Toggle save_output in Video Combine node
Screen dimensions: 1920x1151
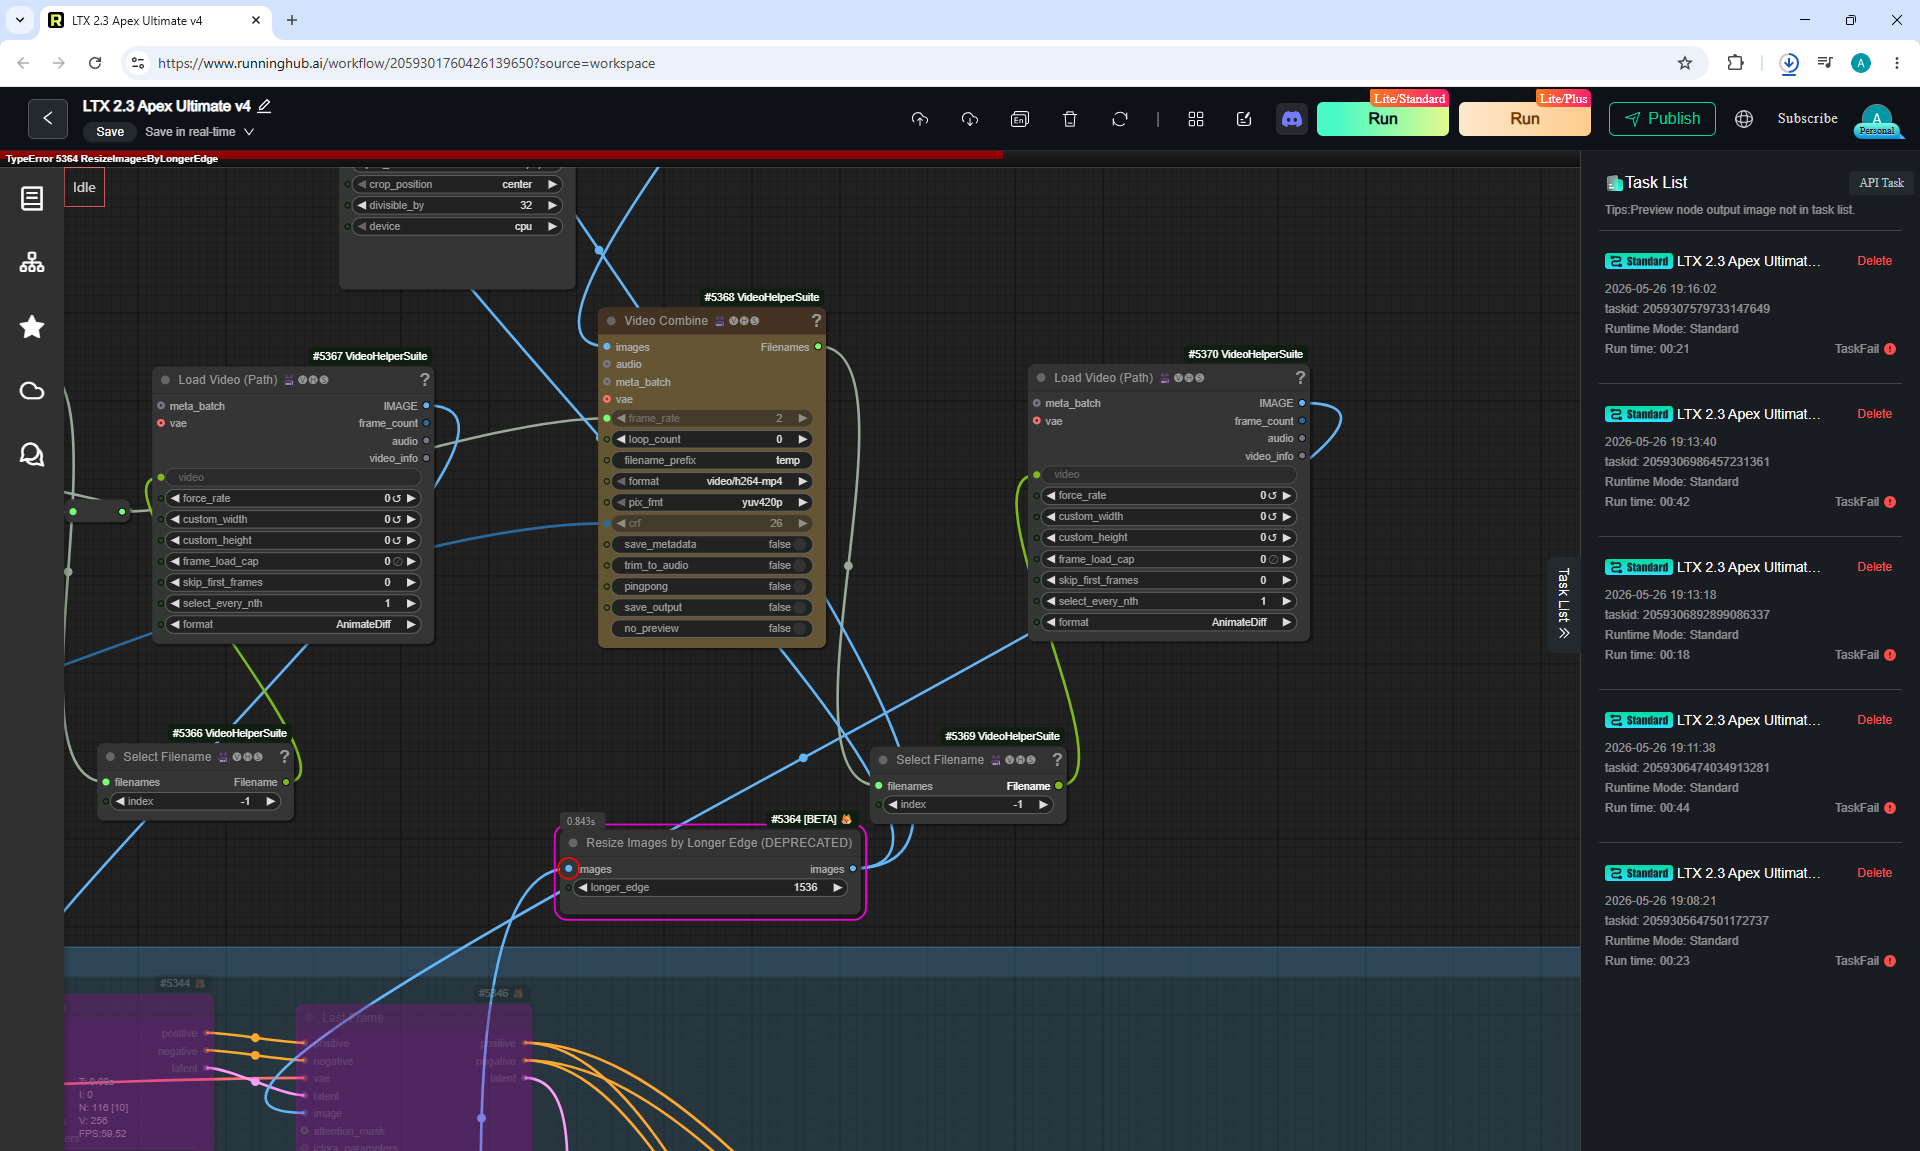tap(712, 608)
